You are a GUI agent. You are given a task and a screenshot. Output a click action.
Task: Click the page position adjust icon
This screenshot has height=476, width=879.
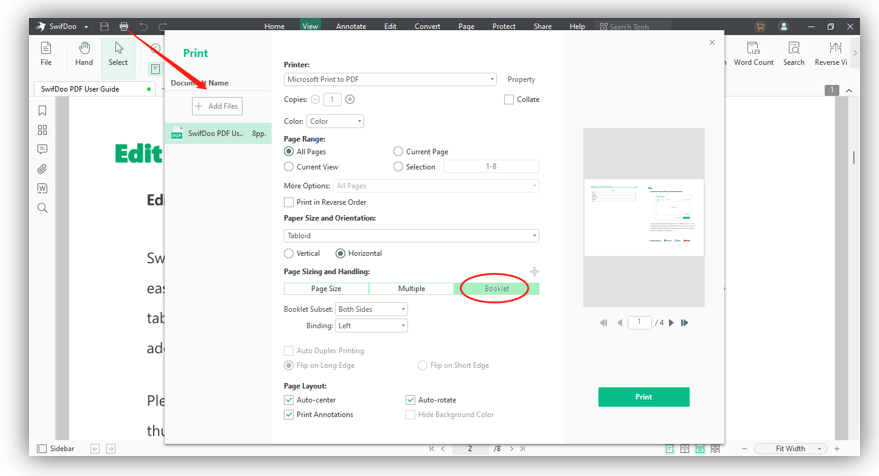(x=534, y=271)
